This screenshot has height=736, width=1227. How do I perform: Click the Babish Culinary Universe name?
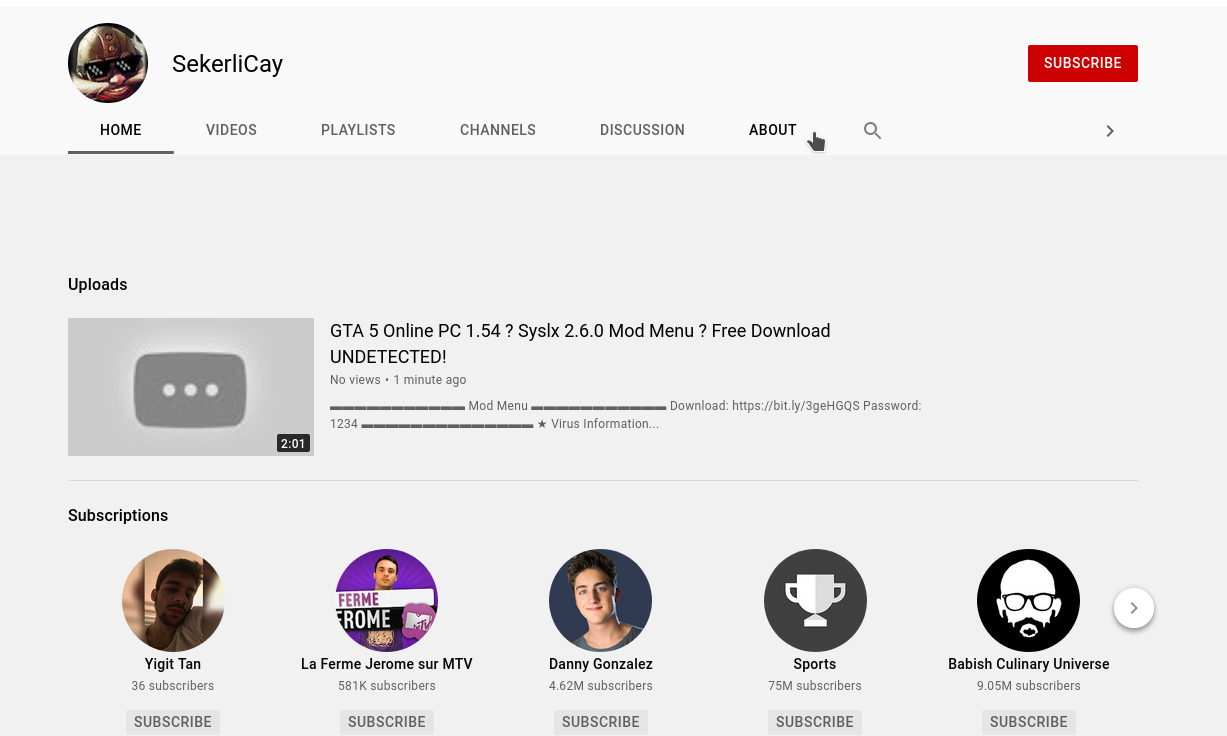point(1029,664)
